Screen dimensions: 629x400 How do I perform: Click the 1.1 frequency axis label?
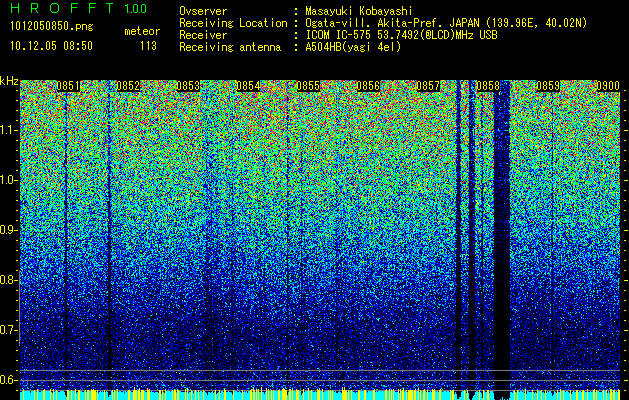[x=9, y=130]
